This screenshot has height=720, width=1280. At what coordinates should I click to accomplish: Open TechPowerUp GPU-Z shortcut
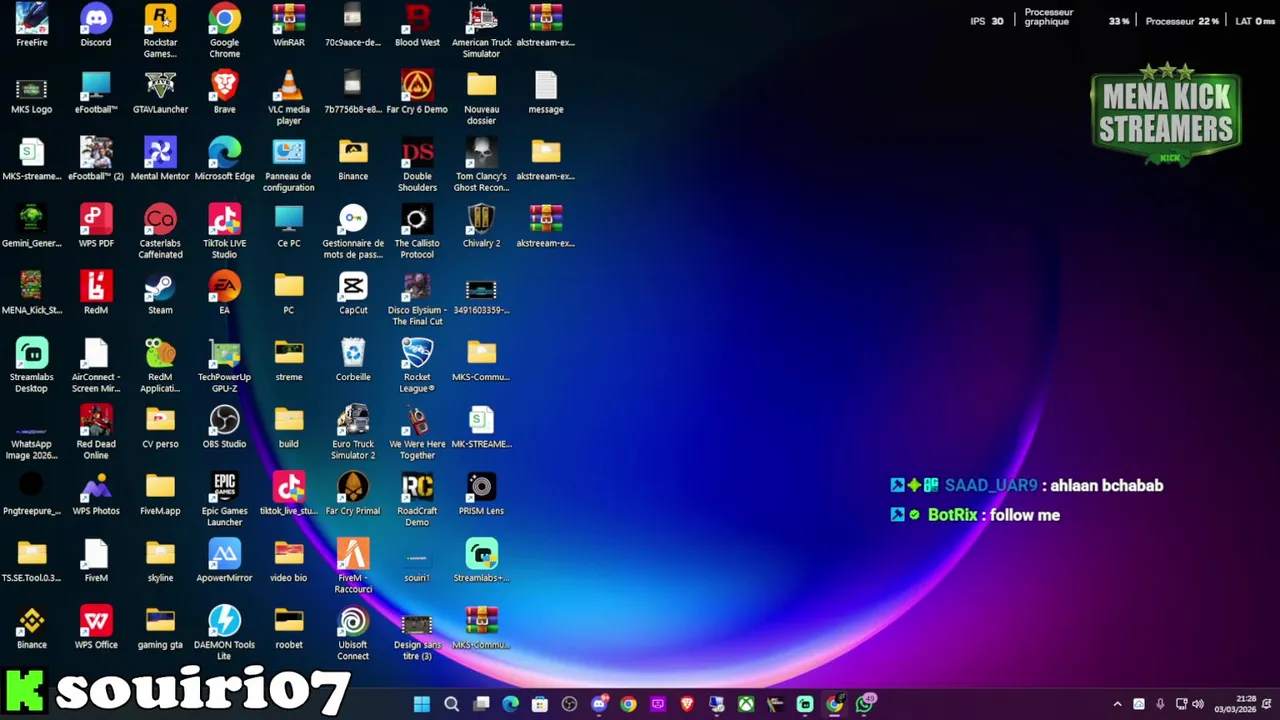click(224, 365)
